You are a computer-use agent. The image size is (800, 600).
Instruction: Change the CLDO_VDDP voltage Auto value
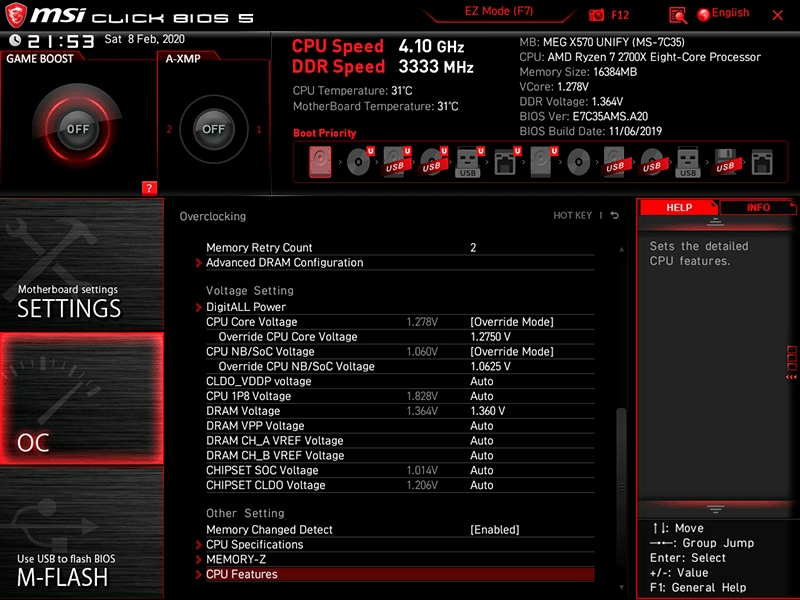(482, 381)
